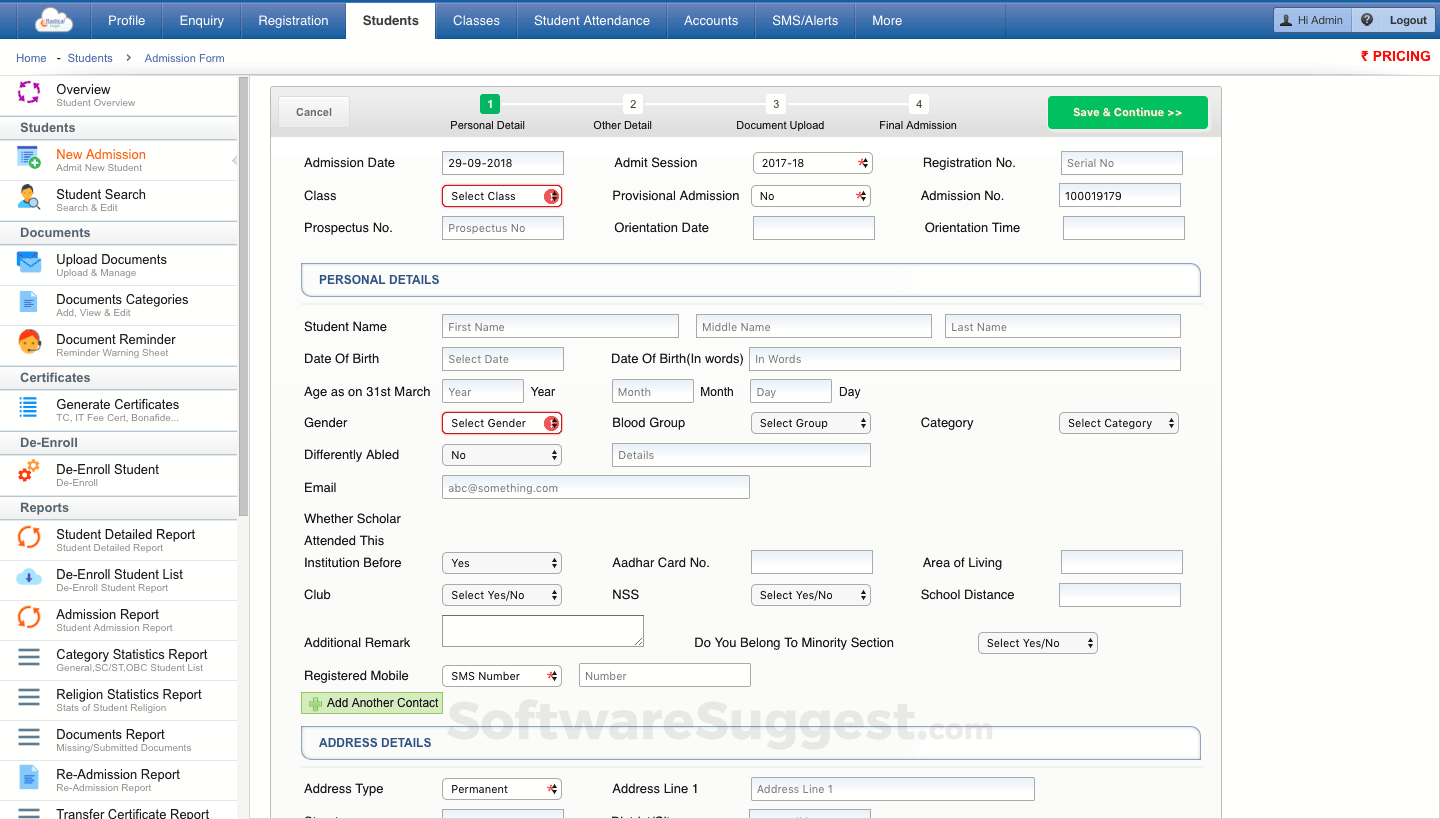Viewport: 1440px width, 819px height.
Task: Select the New Admission icon in sidebar
Action: click(x=27, y=158)
